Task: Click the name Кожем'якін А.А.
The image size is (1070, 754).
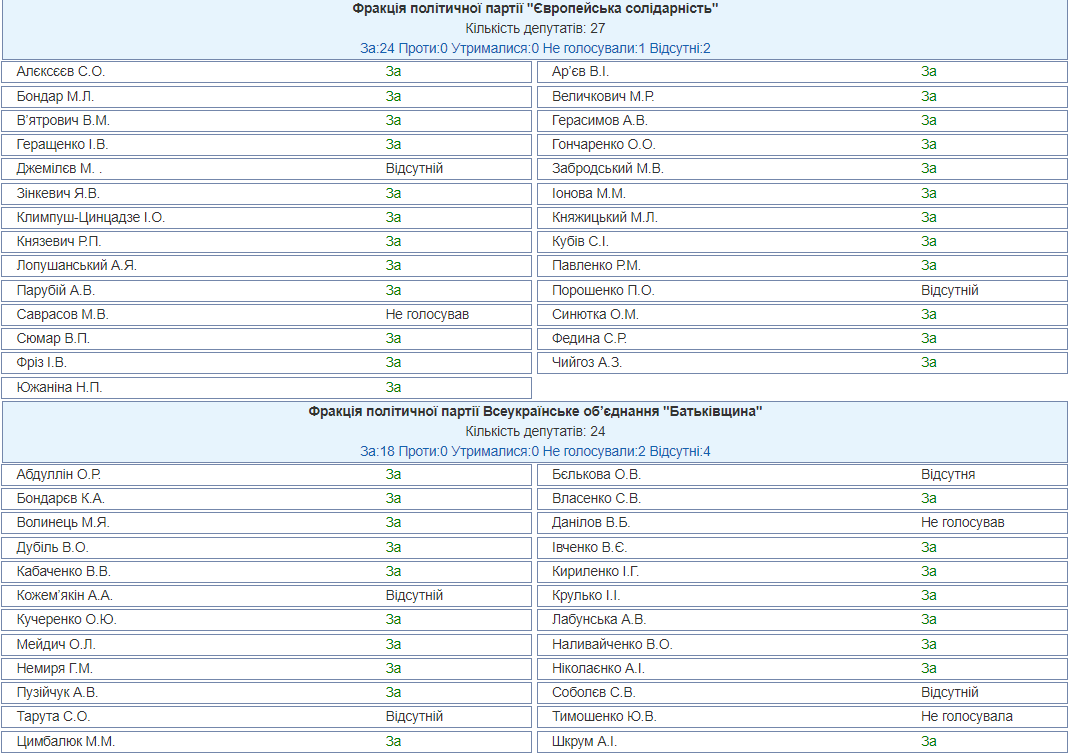Action: click(x=65, y=595)
